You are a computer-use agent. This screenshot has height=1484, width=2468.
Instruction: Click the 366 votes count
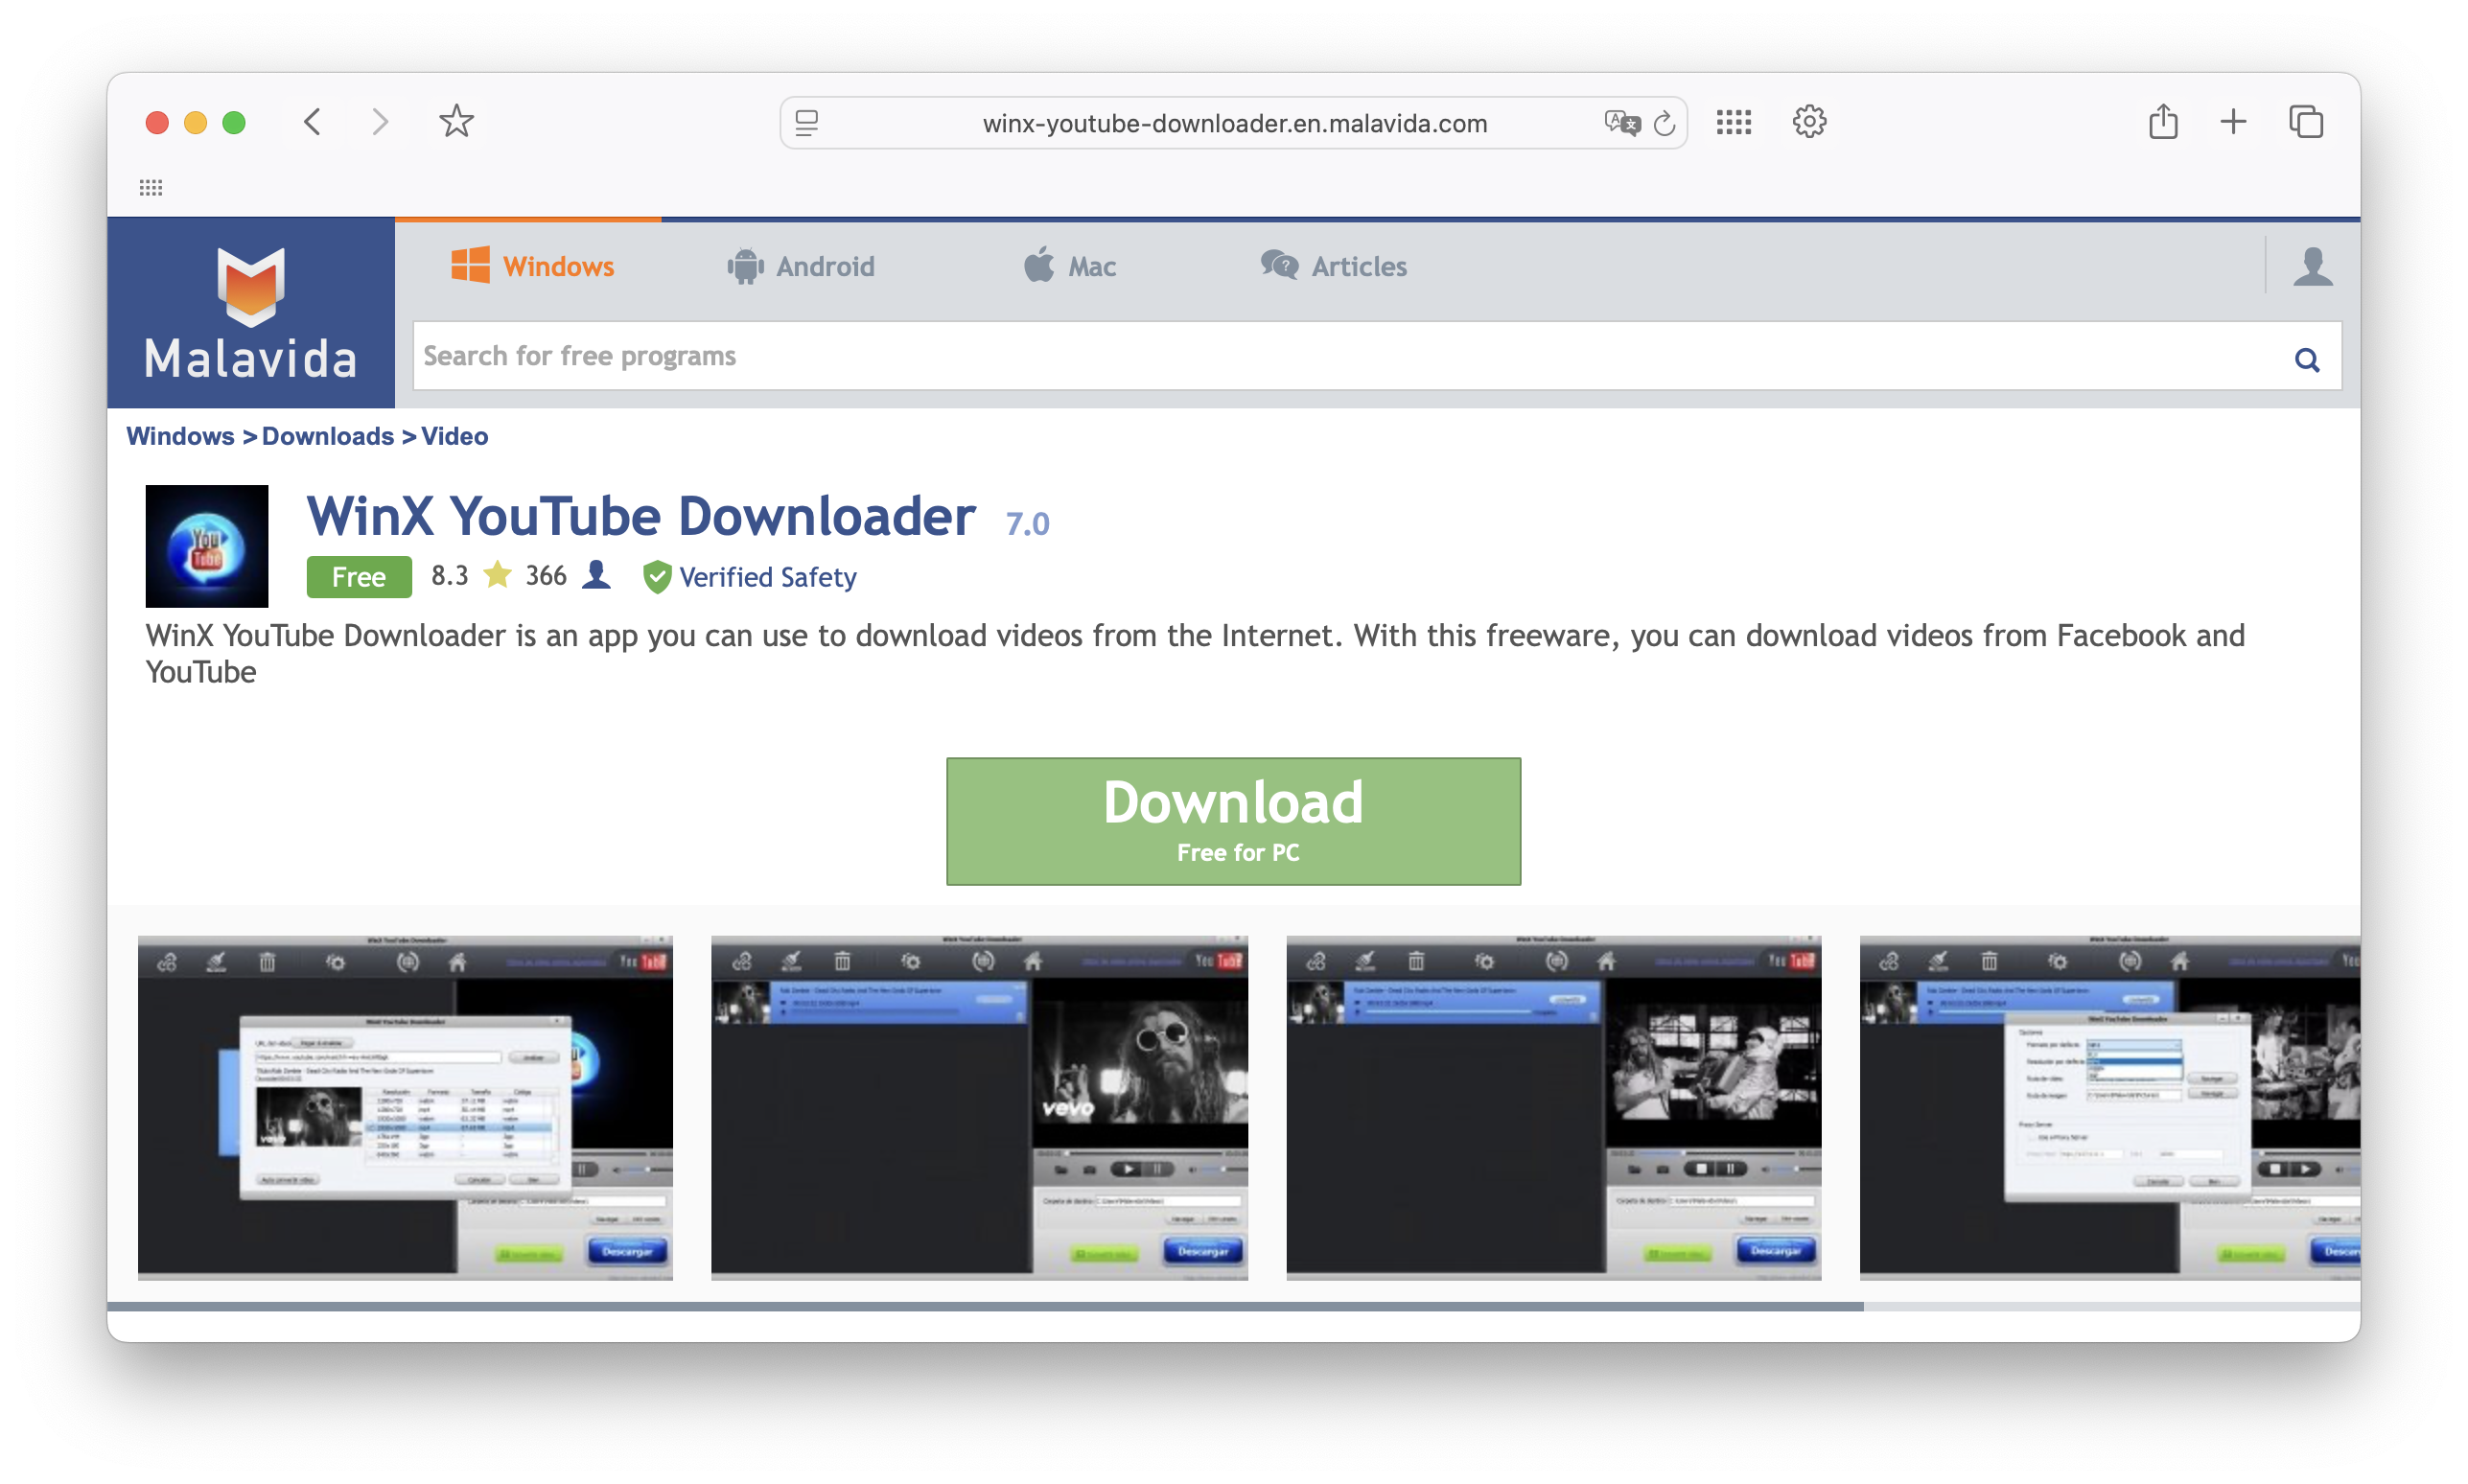coord(546,575)
